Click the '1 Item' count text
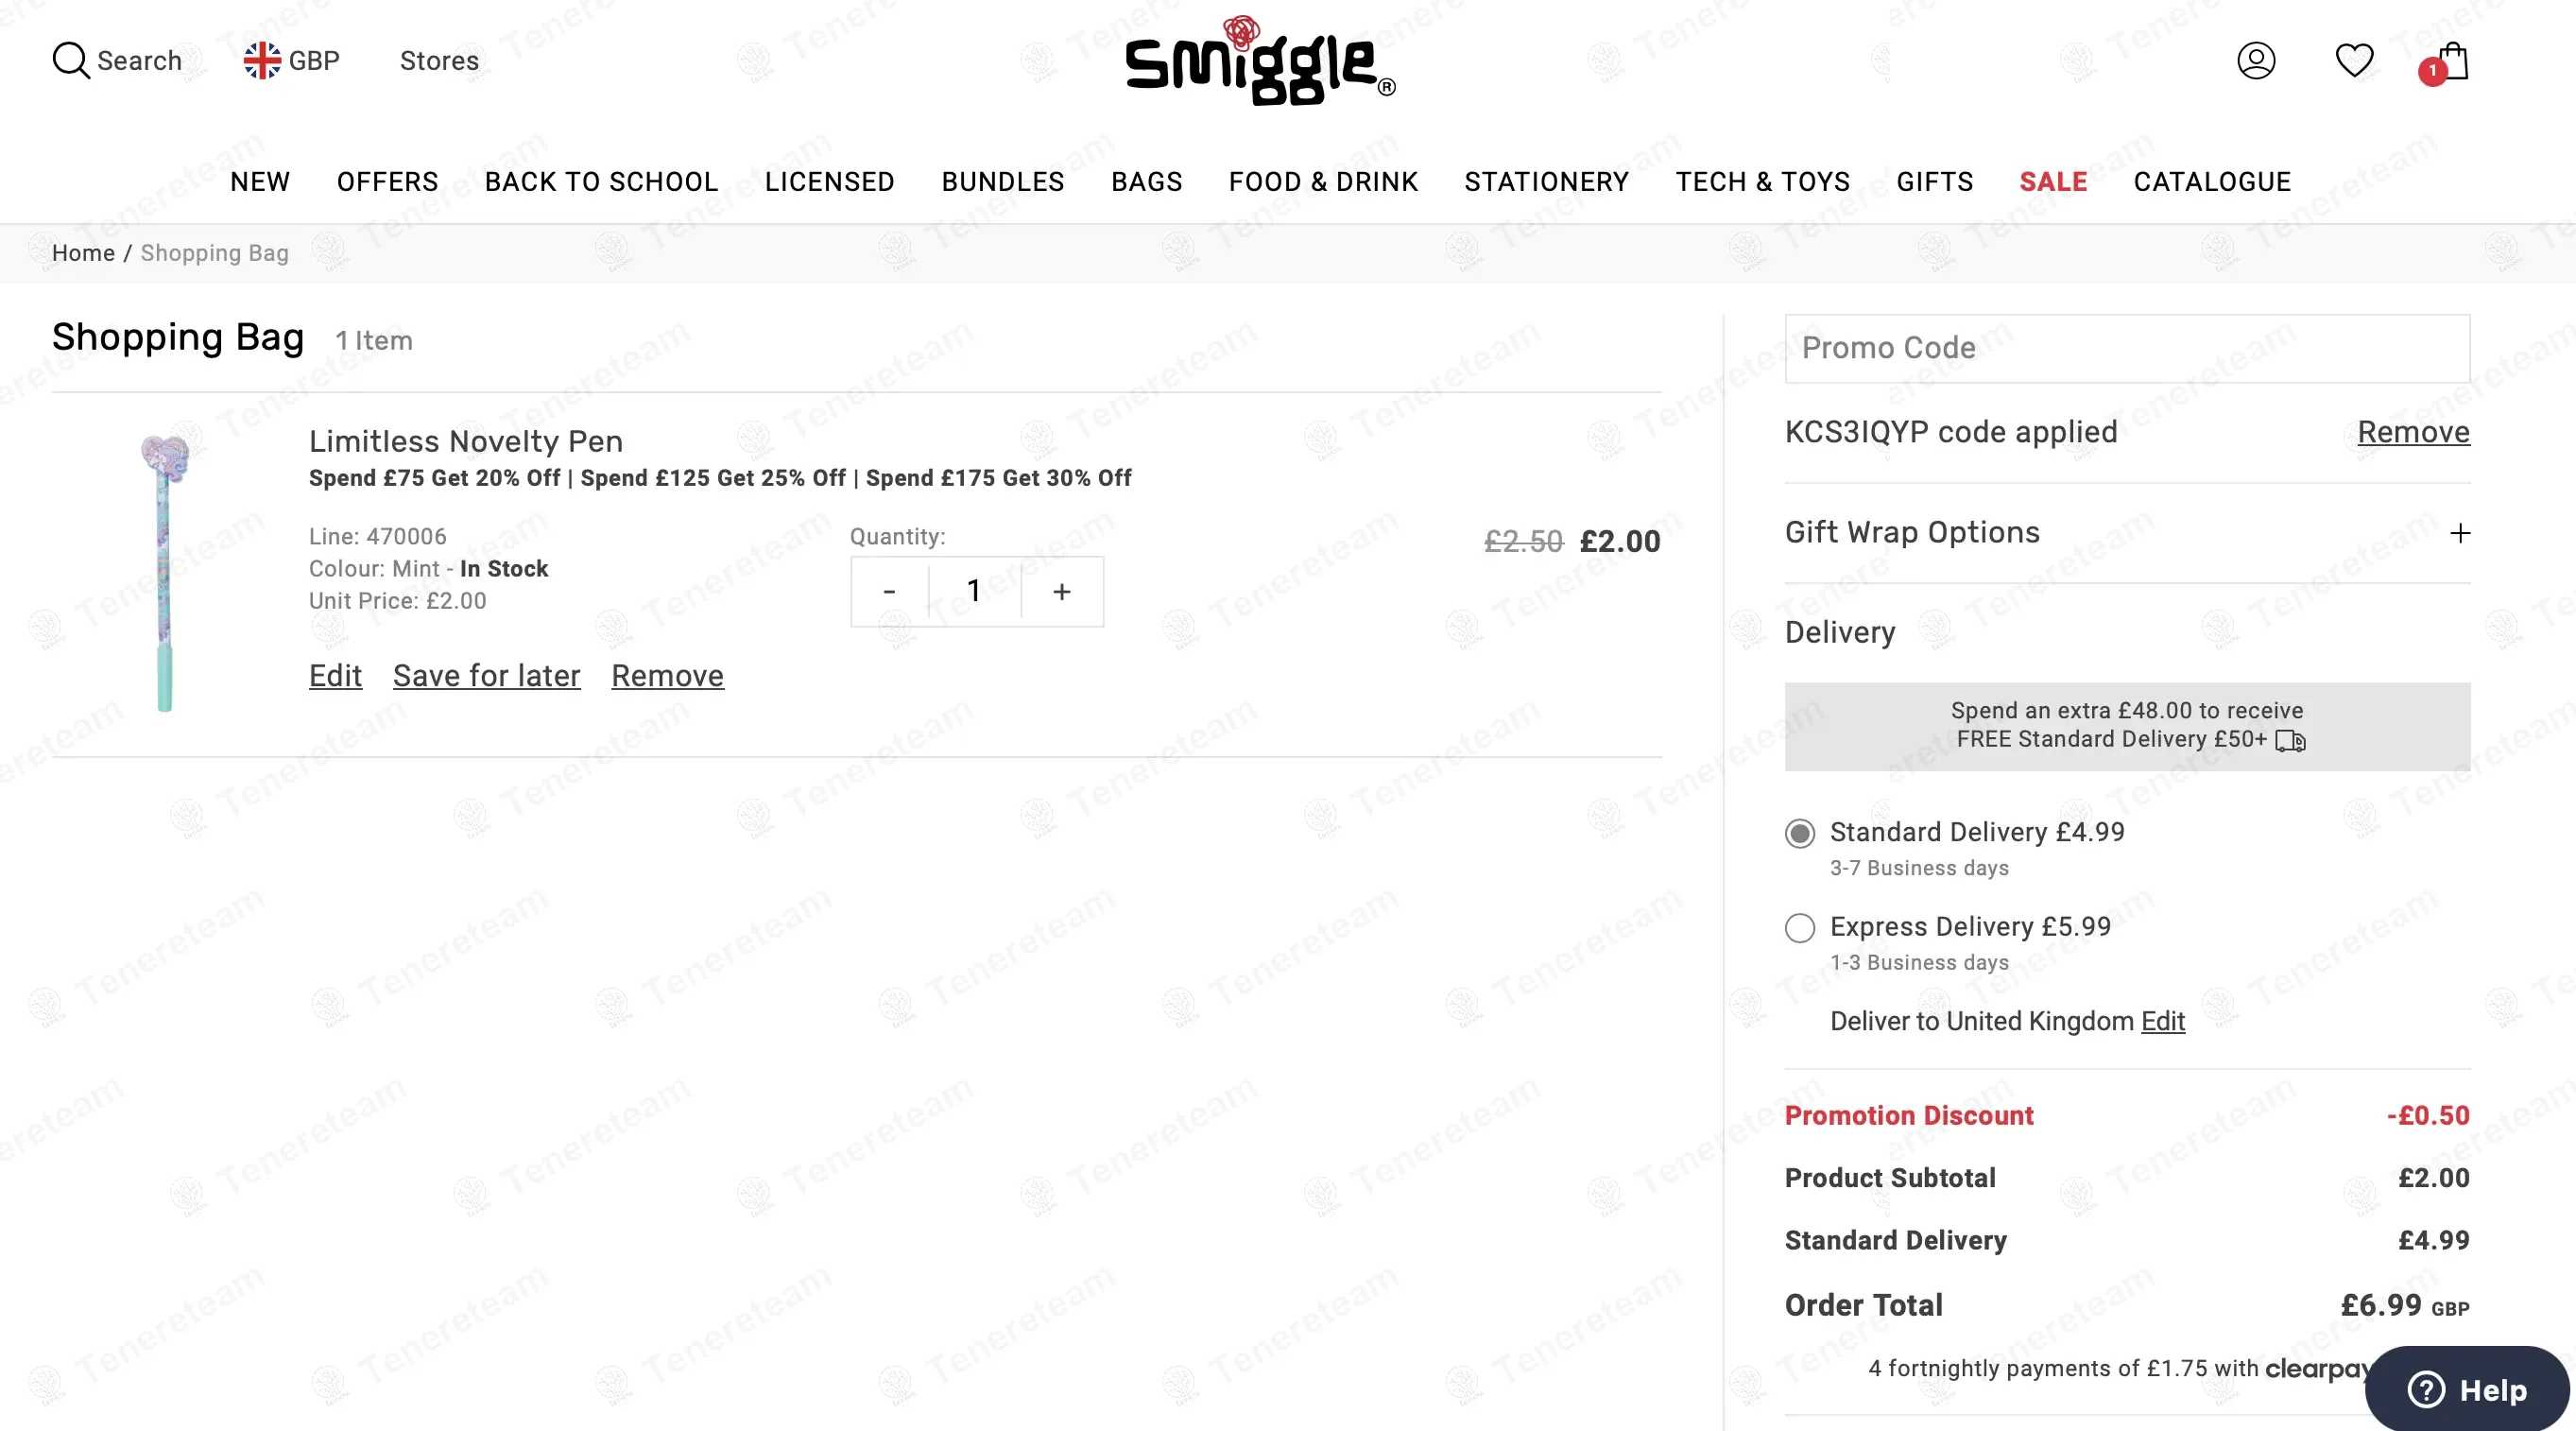 pyautogui.click(x=374, y=341)
